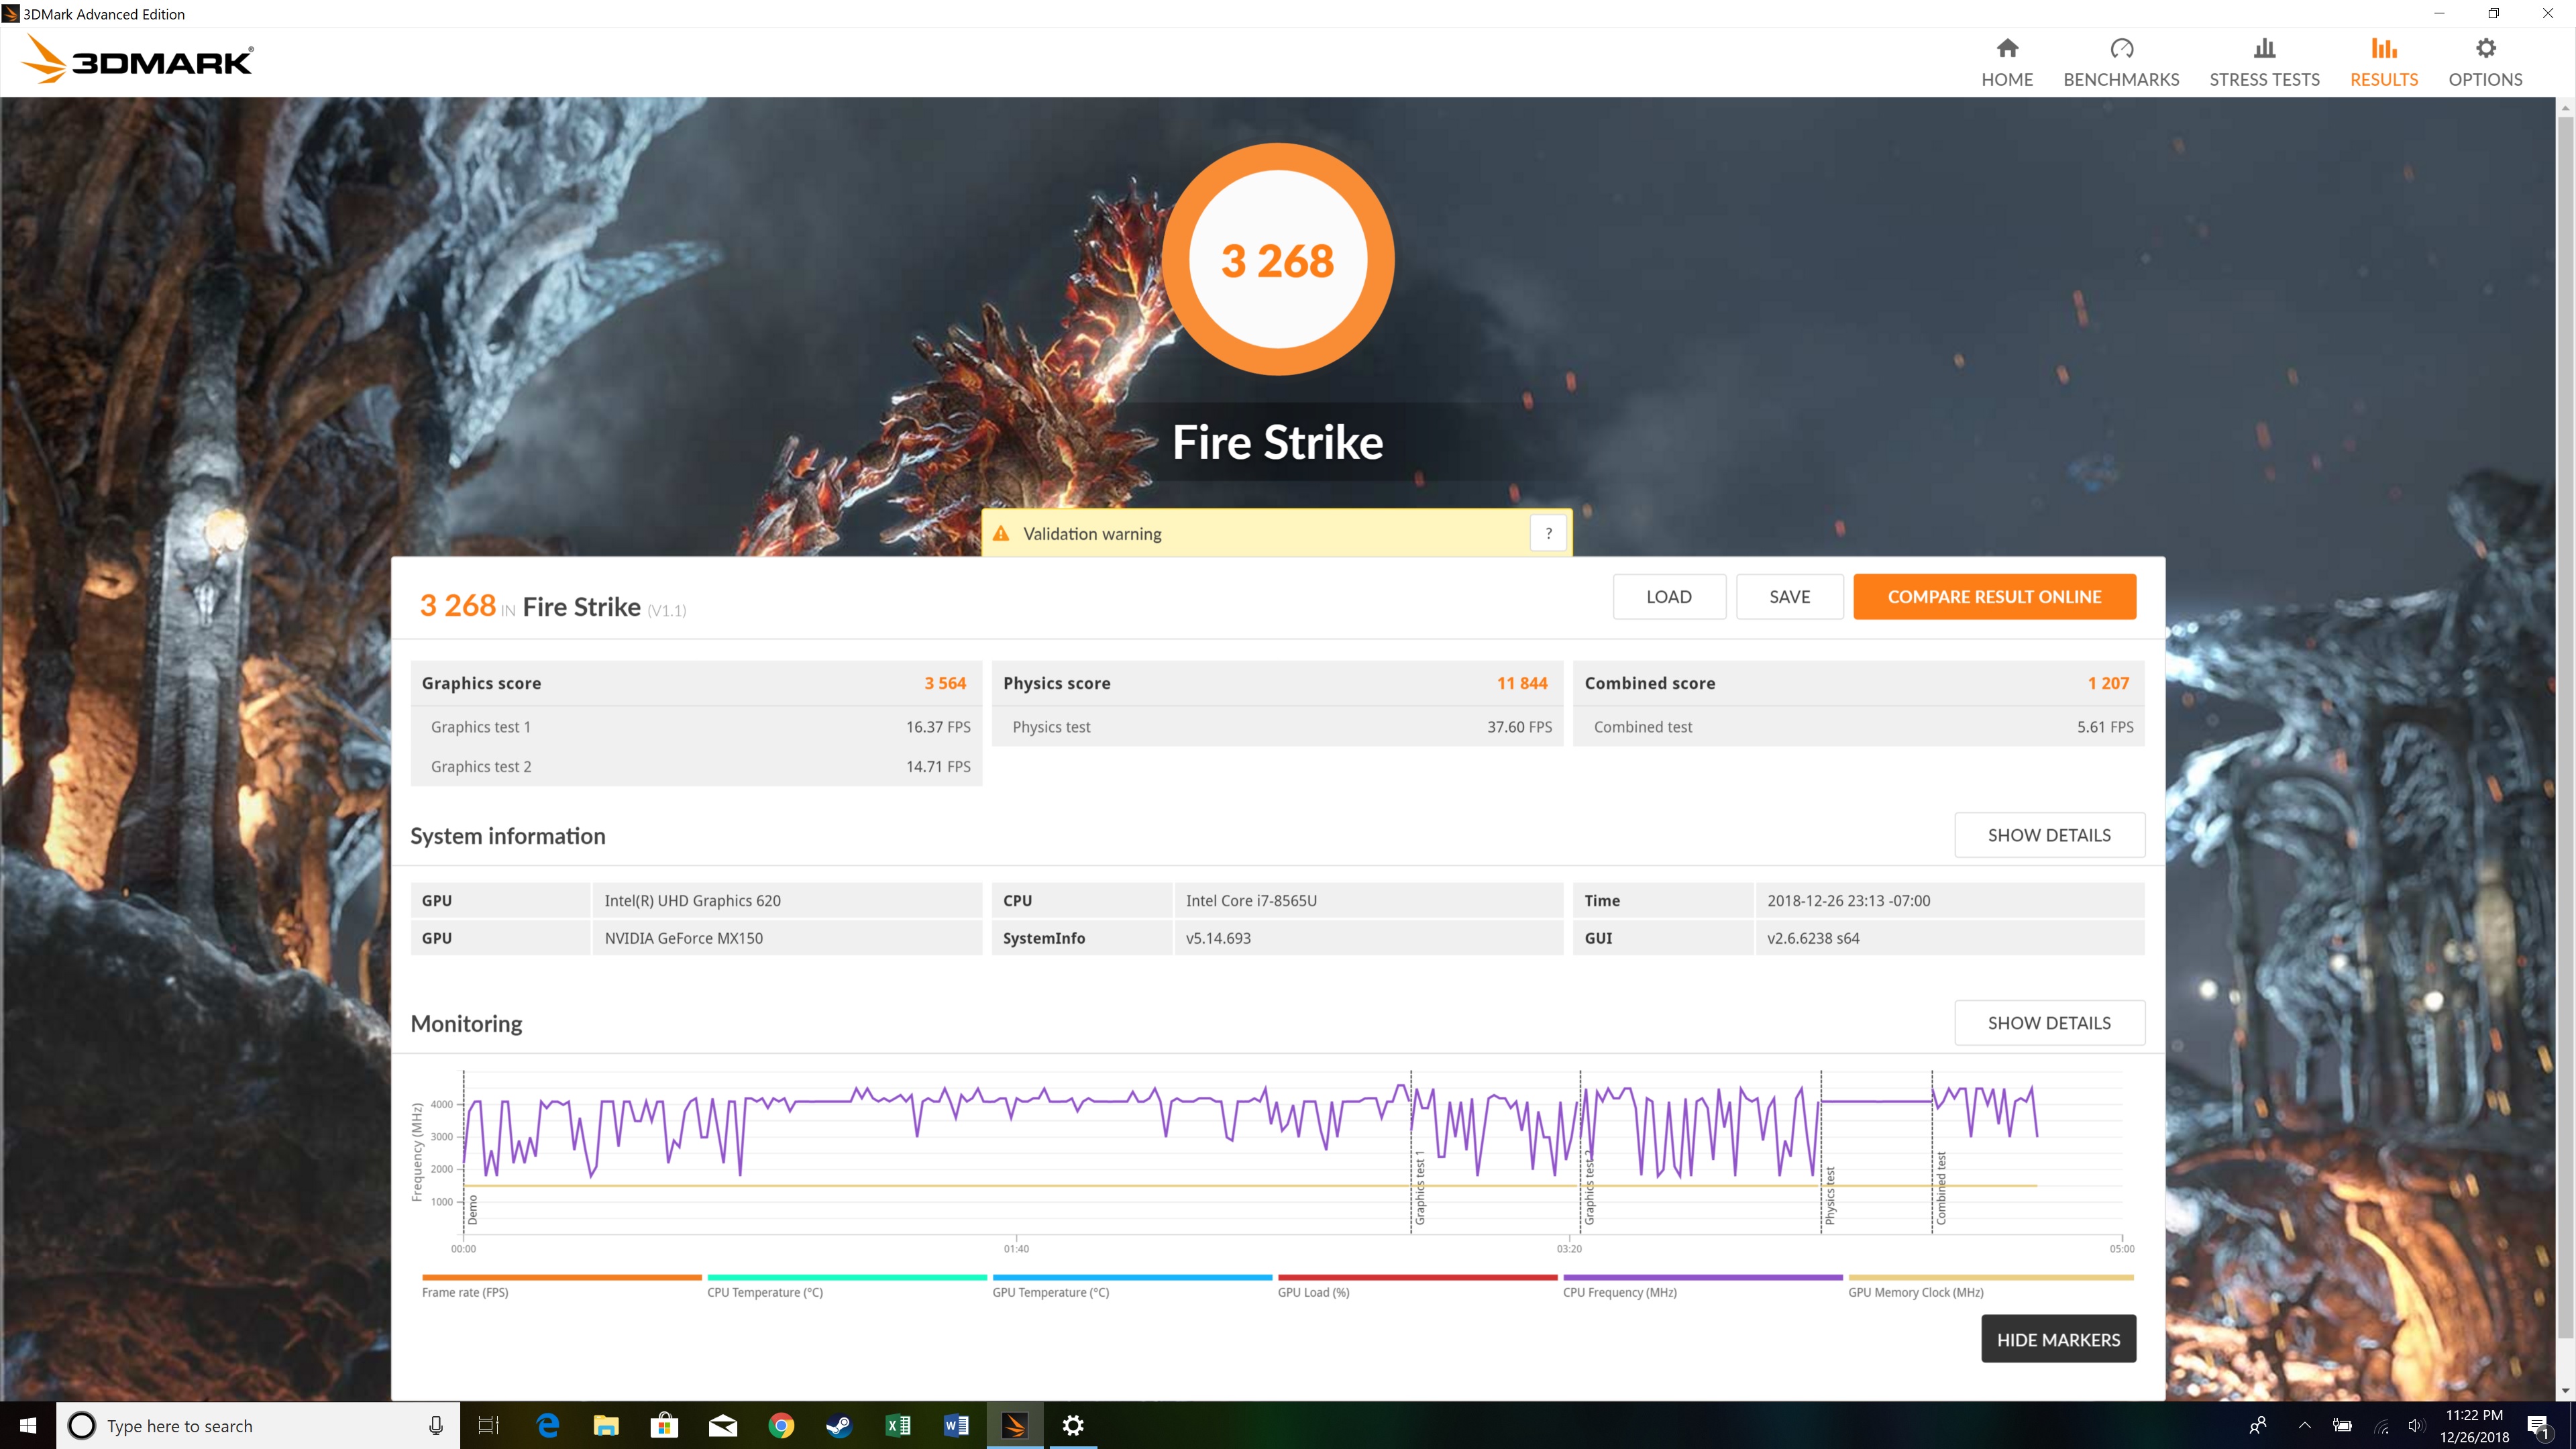Click the Combined score 1 207 value

click(x=2108, y=683)
